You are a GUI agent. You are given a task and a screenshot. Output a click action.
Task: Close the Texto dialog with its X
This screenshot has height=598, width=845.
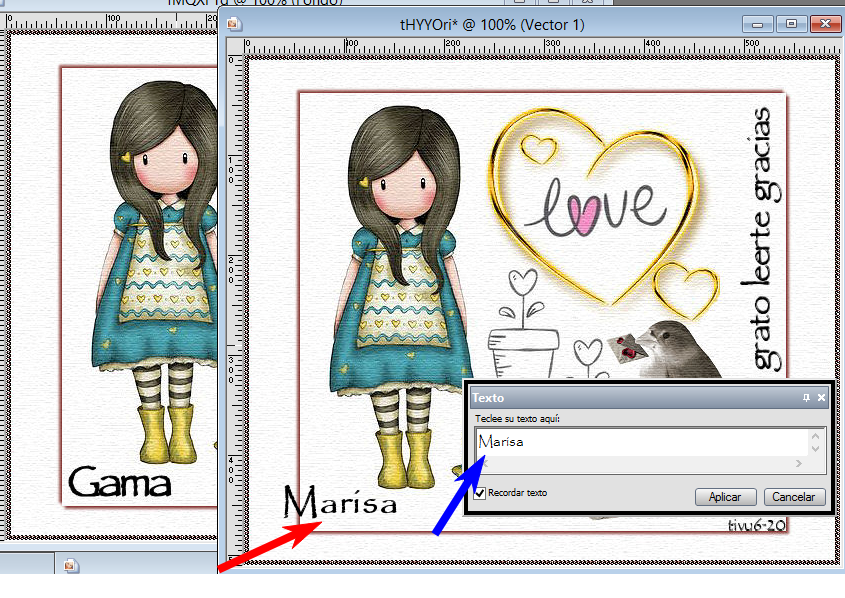pyautogui.click(x=821, y=398)
